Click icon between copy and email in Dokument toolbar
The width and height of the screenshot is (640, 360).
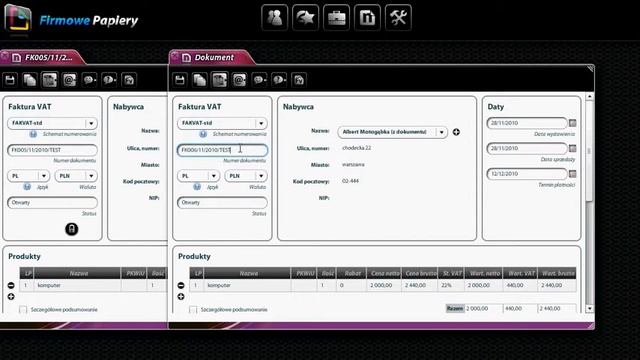coord(220,80)
